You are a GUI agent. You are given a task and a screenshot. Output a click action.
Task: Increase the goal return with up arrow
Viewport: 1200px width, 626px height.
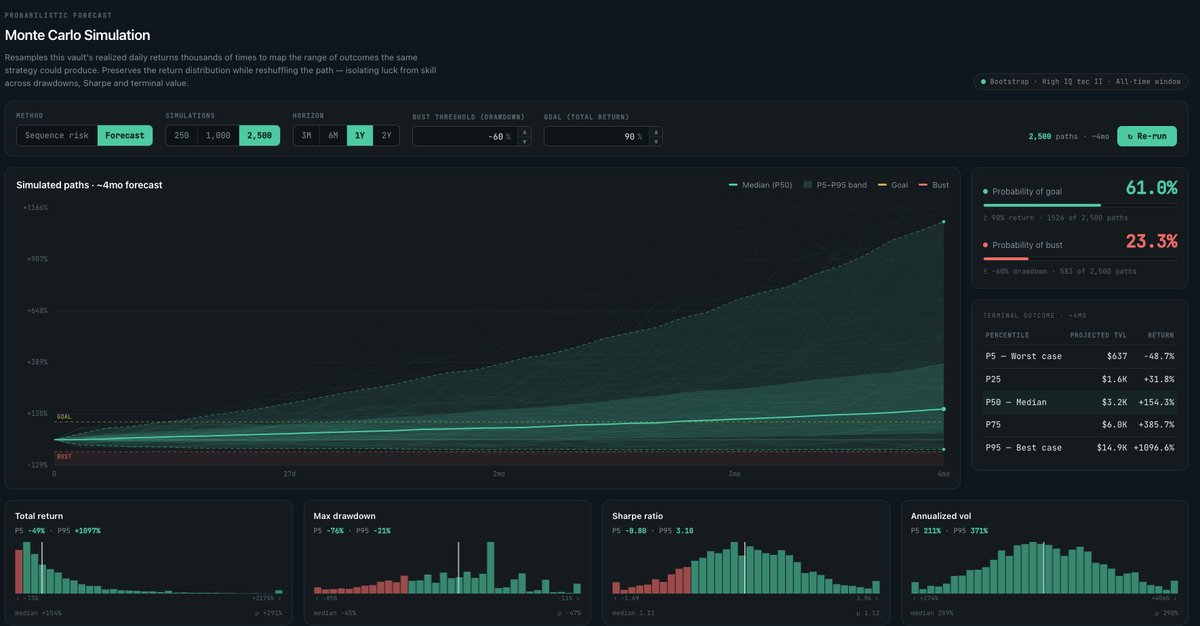656,131
